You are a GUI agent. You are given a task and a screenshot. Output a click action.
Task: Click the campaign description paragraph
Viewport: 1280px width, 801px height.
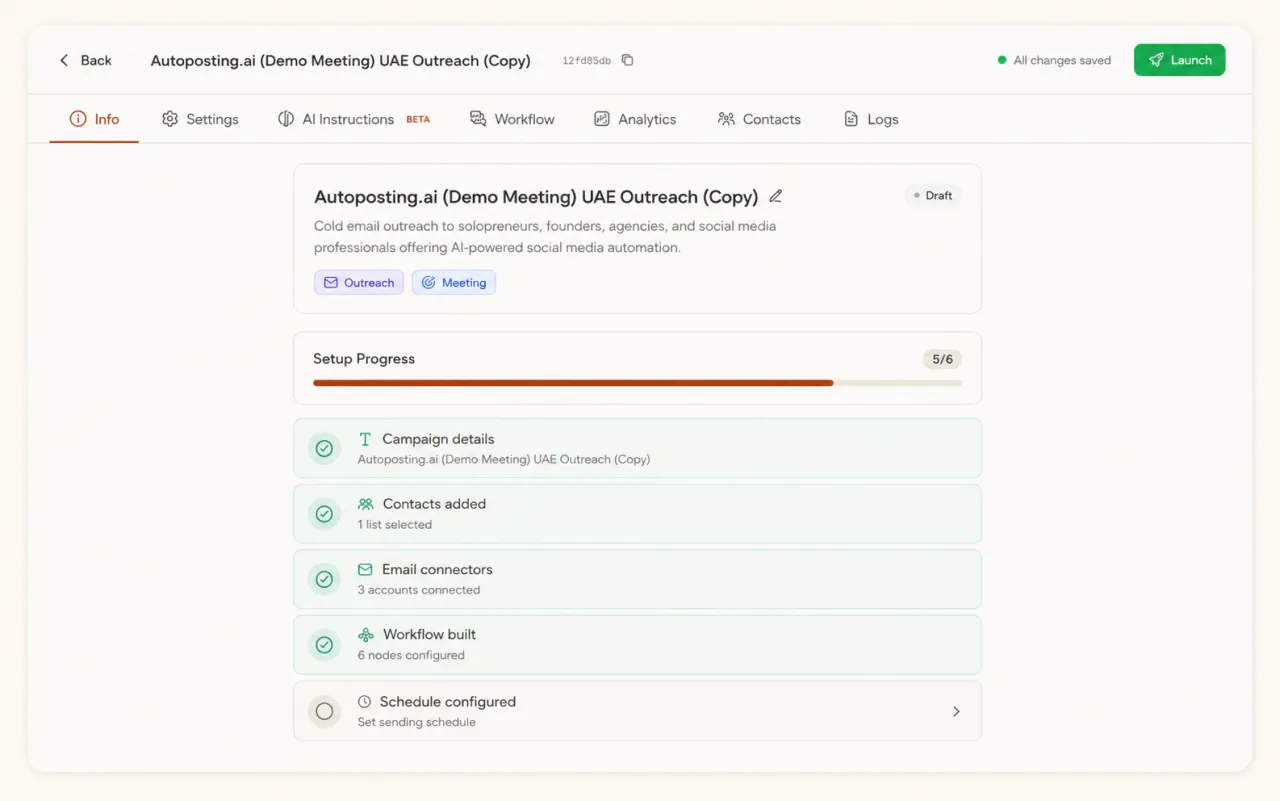(545, 236)
